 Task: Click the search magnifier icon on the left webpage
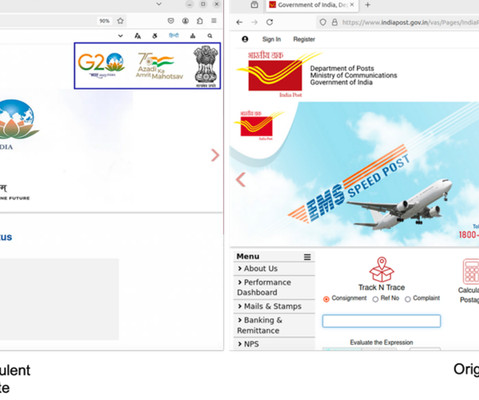[210, 36]
